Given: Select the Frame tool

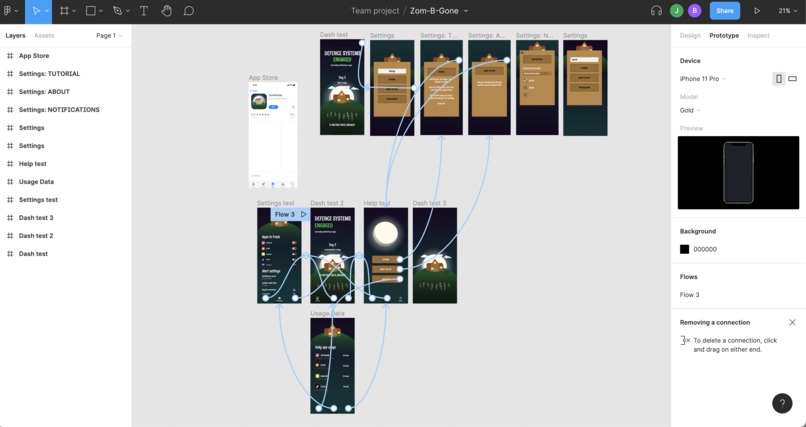Looking at the screenshot, I should [x=64, y=11].
